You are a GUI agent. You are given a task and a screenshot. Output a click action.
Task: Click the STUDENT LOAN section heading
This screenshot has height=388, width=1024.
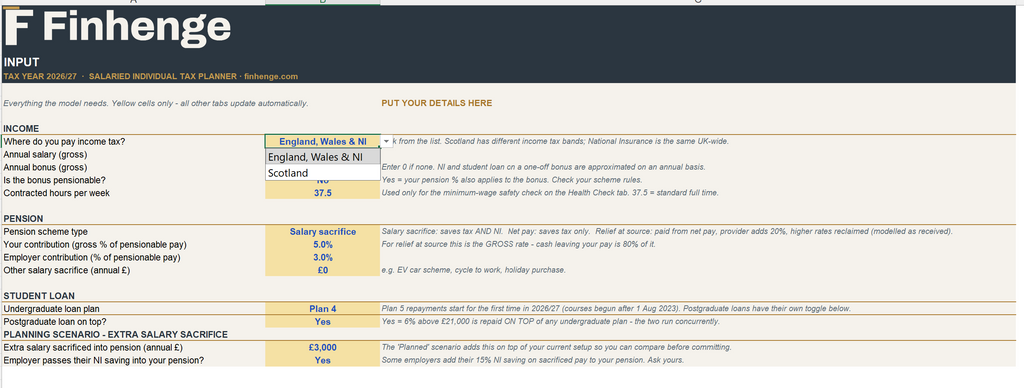tap(39, 296)
